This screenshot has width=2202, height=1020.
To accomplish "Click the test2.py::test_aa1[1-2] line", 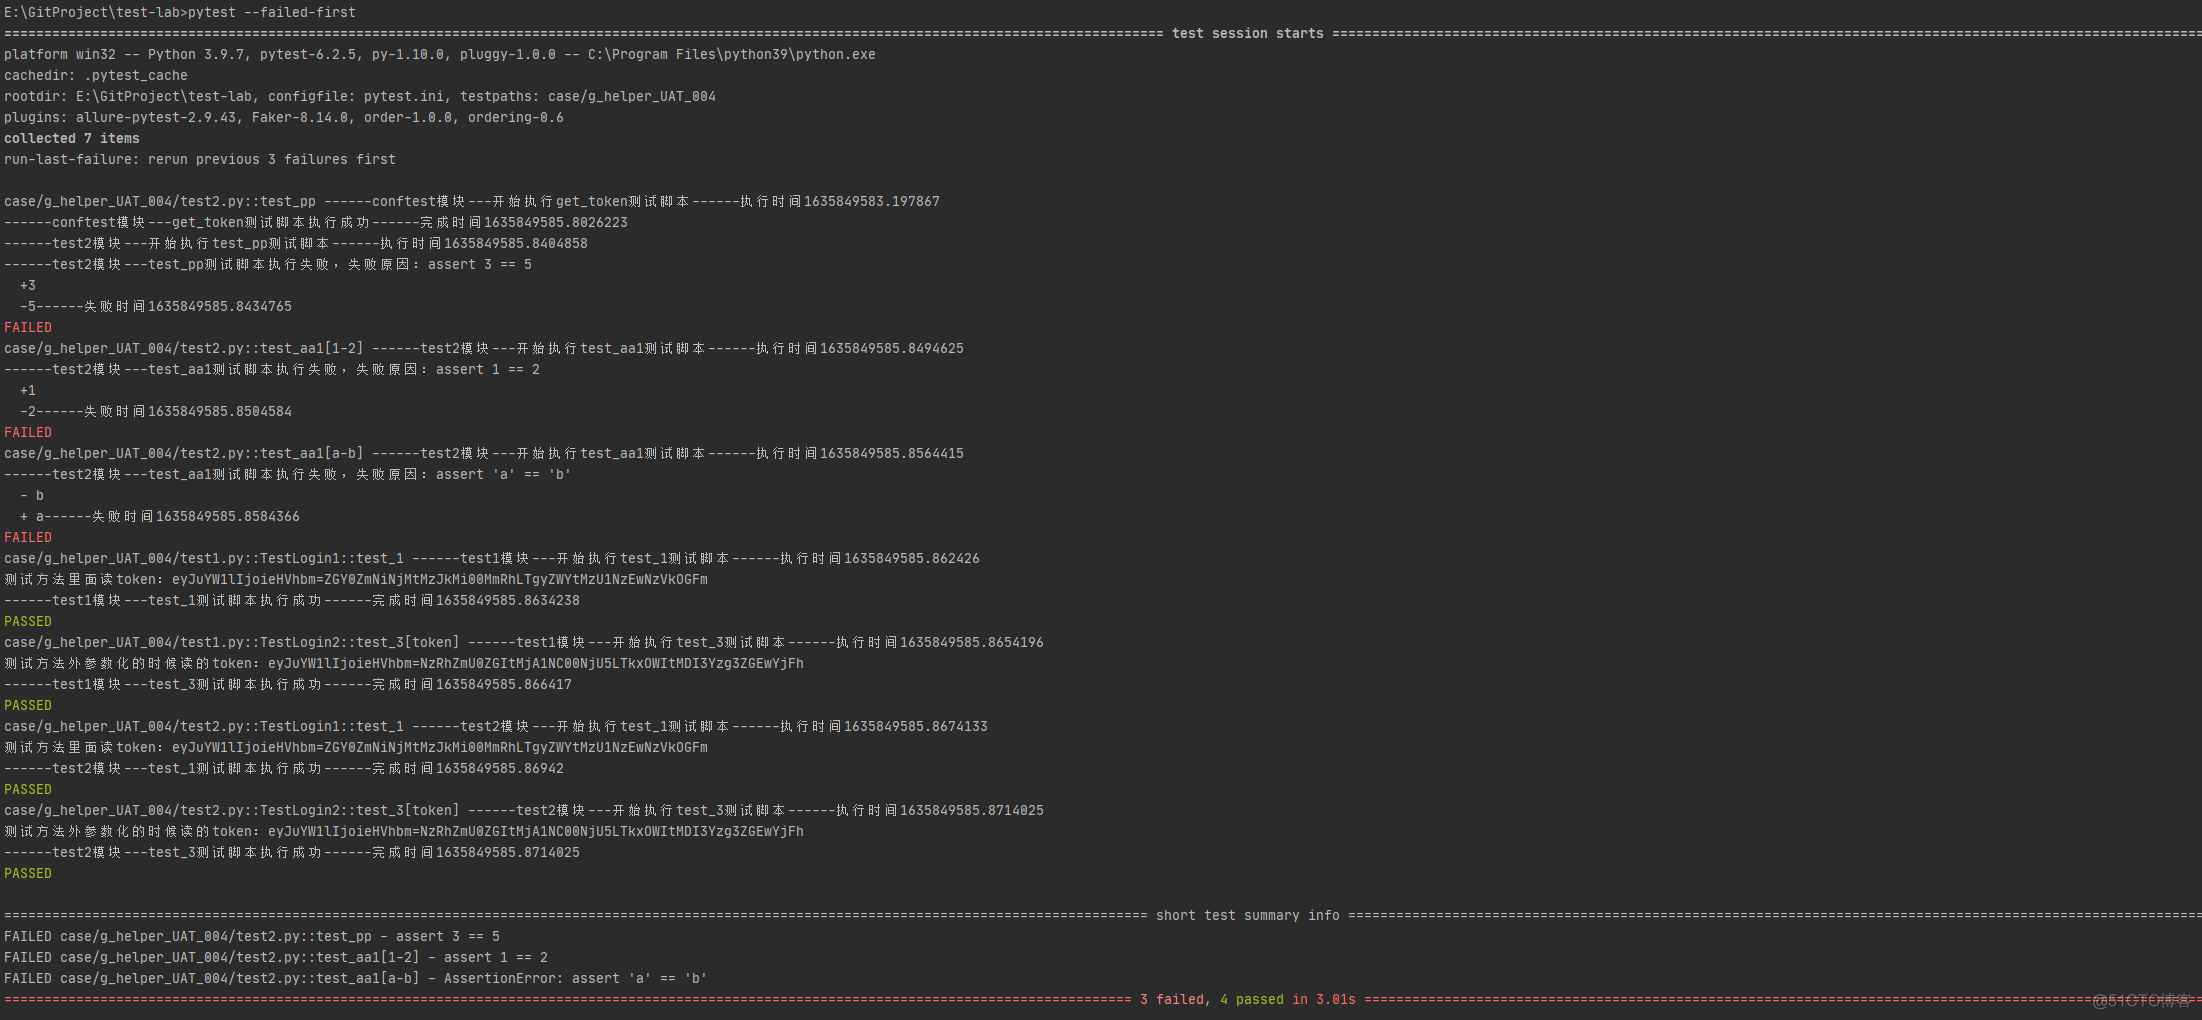I will (484, 348).
